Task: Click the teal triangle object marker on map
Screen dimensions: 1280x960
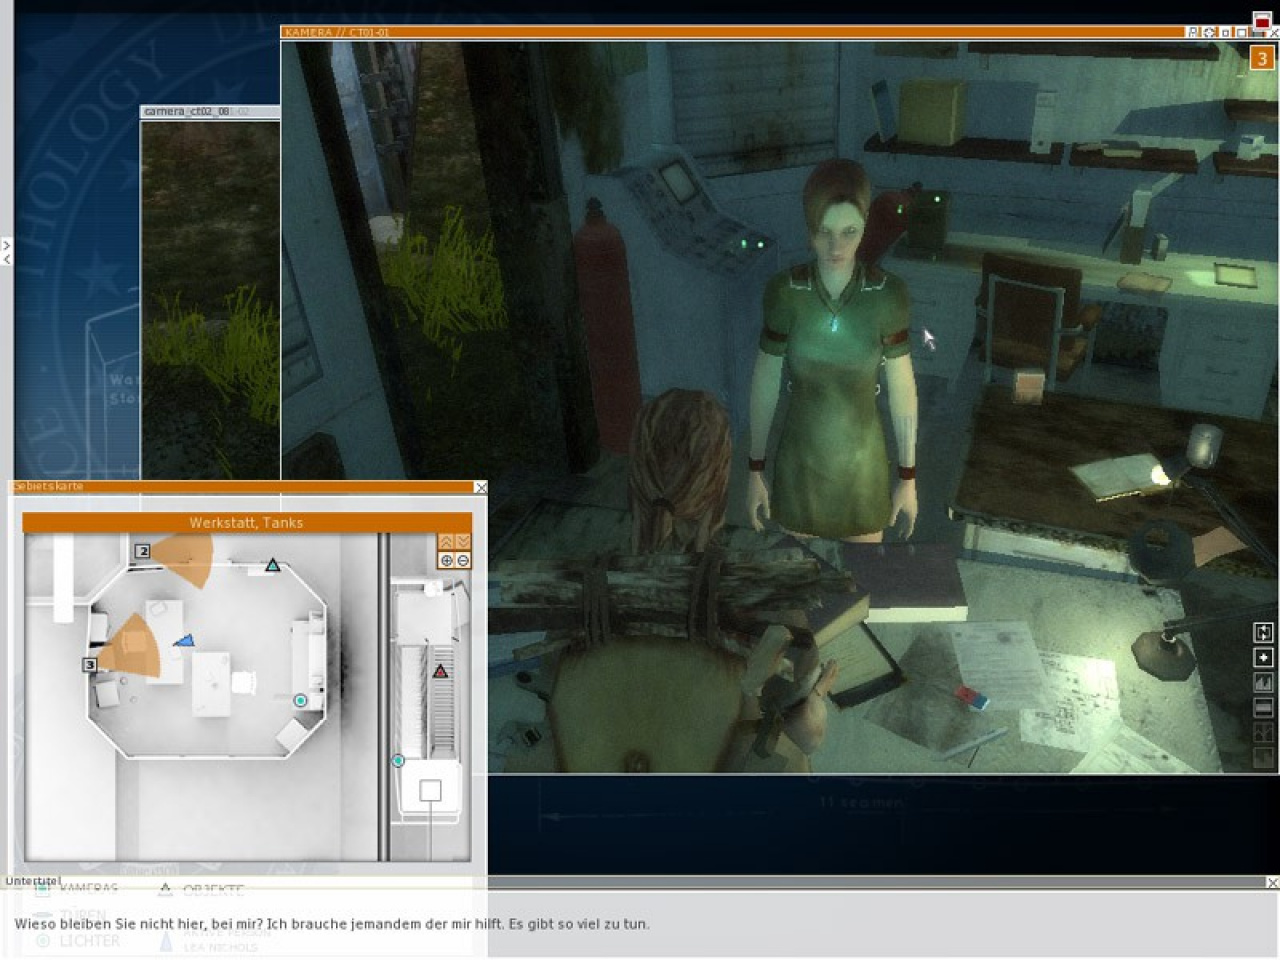Action: [272, 566]
